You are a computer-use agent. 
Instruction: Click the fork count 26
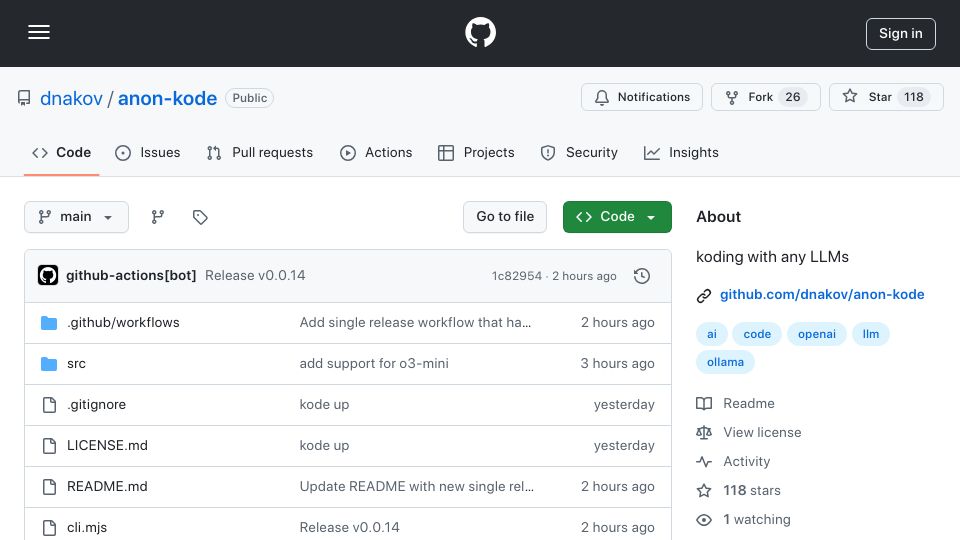[x=792, y=97]
